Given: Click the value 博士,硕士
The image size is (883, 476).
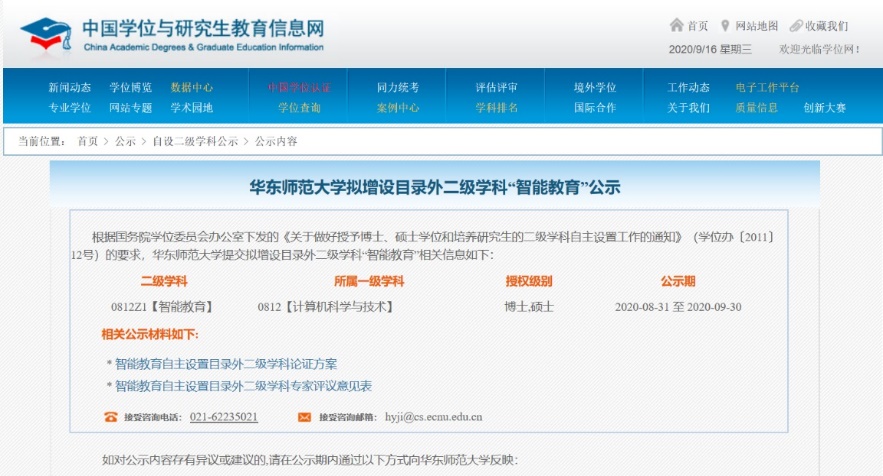Looking at the screenshot, I should [529, 307].
